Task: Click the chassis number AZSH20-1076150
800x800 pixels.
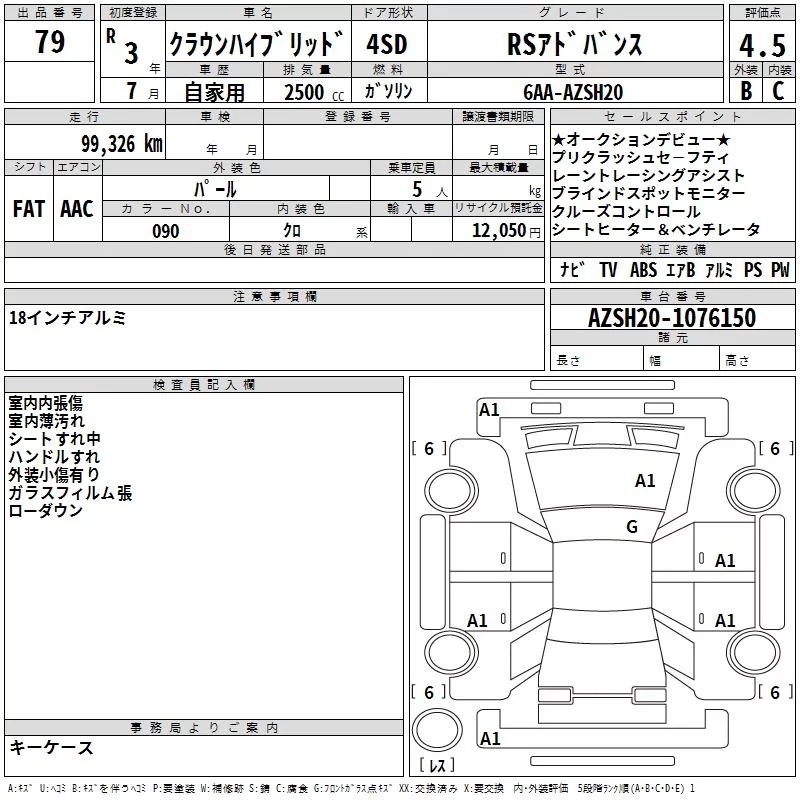Action: [x=672, y=318]
